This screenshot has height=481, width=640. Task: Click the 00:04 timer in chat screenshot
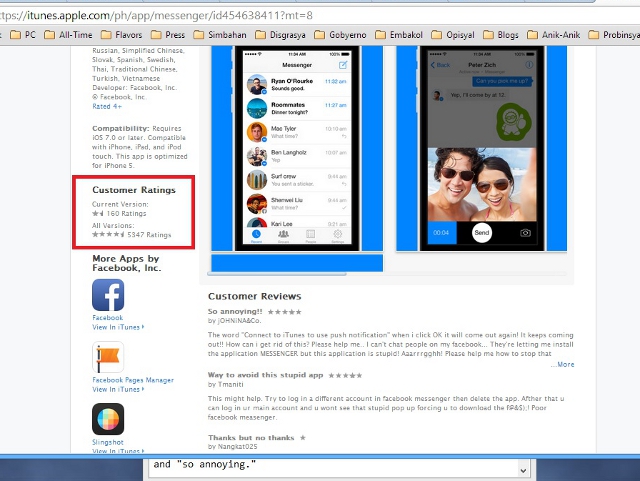[441, 233]
